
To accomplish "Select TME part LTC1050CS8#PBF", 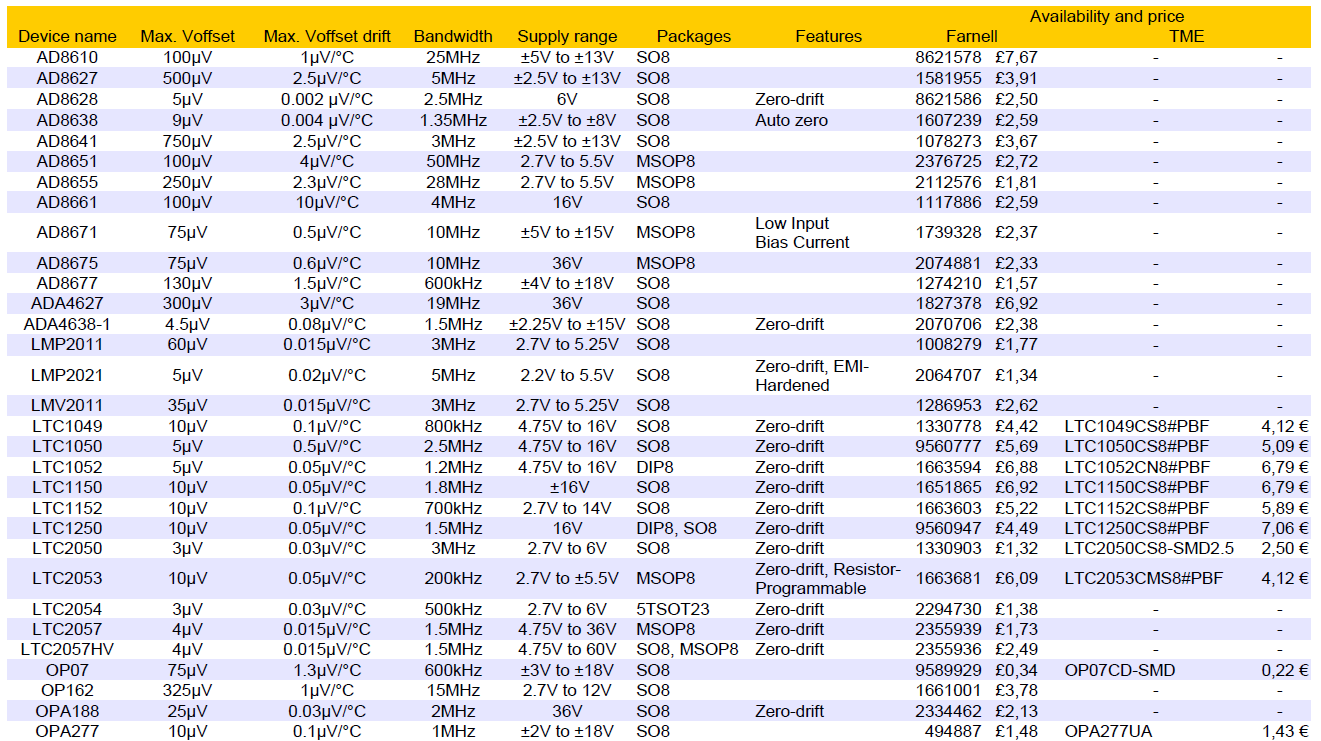I will (x=1137, y=446).
